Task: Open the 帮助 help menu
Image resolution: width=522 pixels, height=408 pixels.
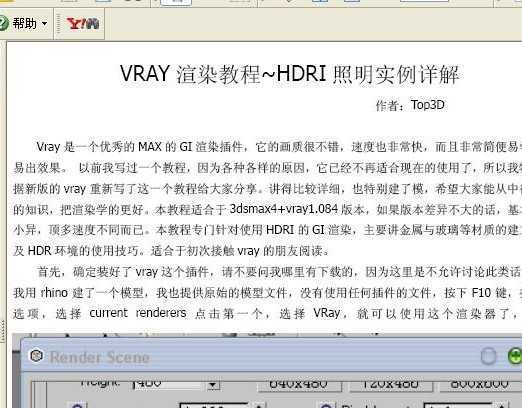Action: pyautogui.click(x=25, y=24)
